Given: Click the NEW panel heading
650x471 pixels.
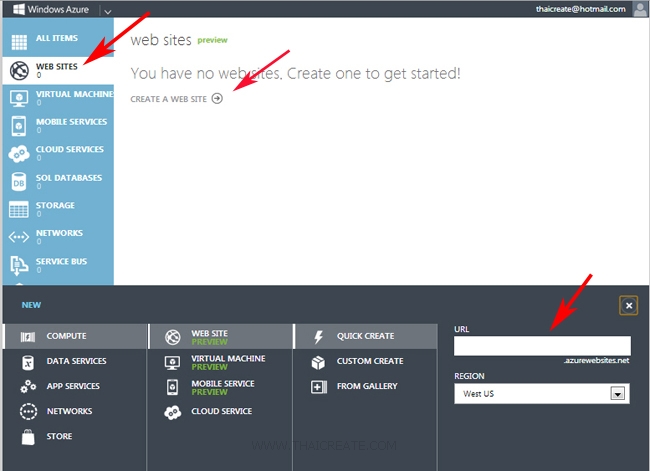Looking at the screenshot, I should click(32, 305).
